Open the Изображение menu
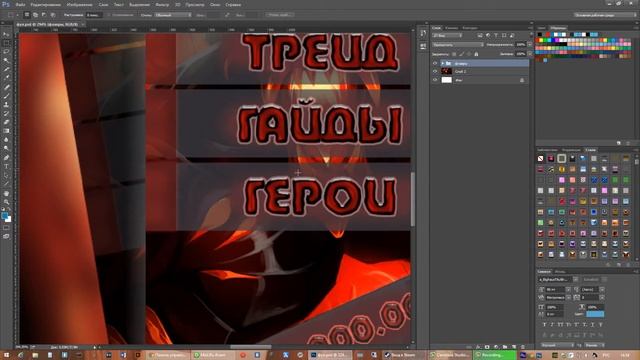The width and height of the screenshot is (640, 360). point(80,5)
